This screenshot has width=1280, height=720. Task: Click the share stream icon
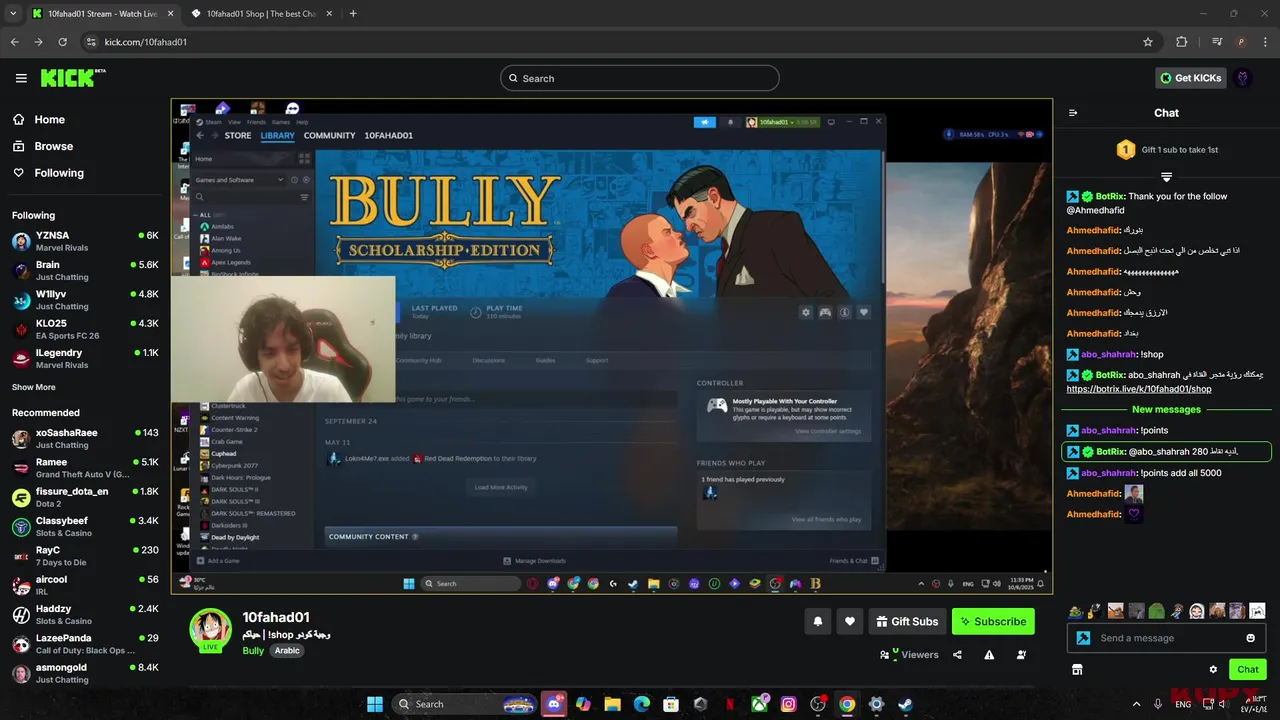[x=957, y=655]
